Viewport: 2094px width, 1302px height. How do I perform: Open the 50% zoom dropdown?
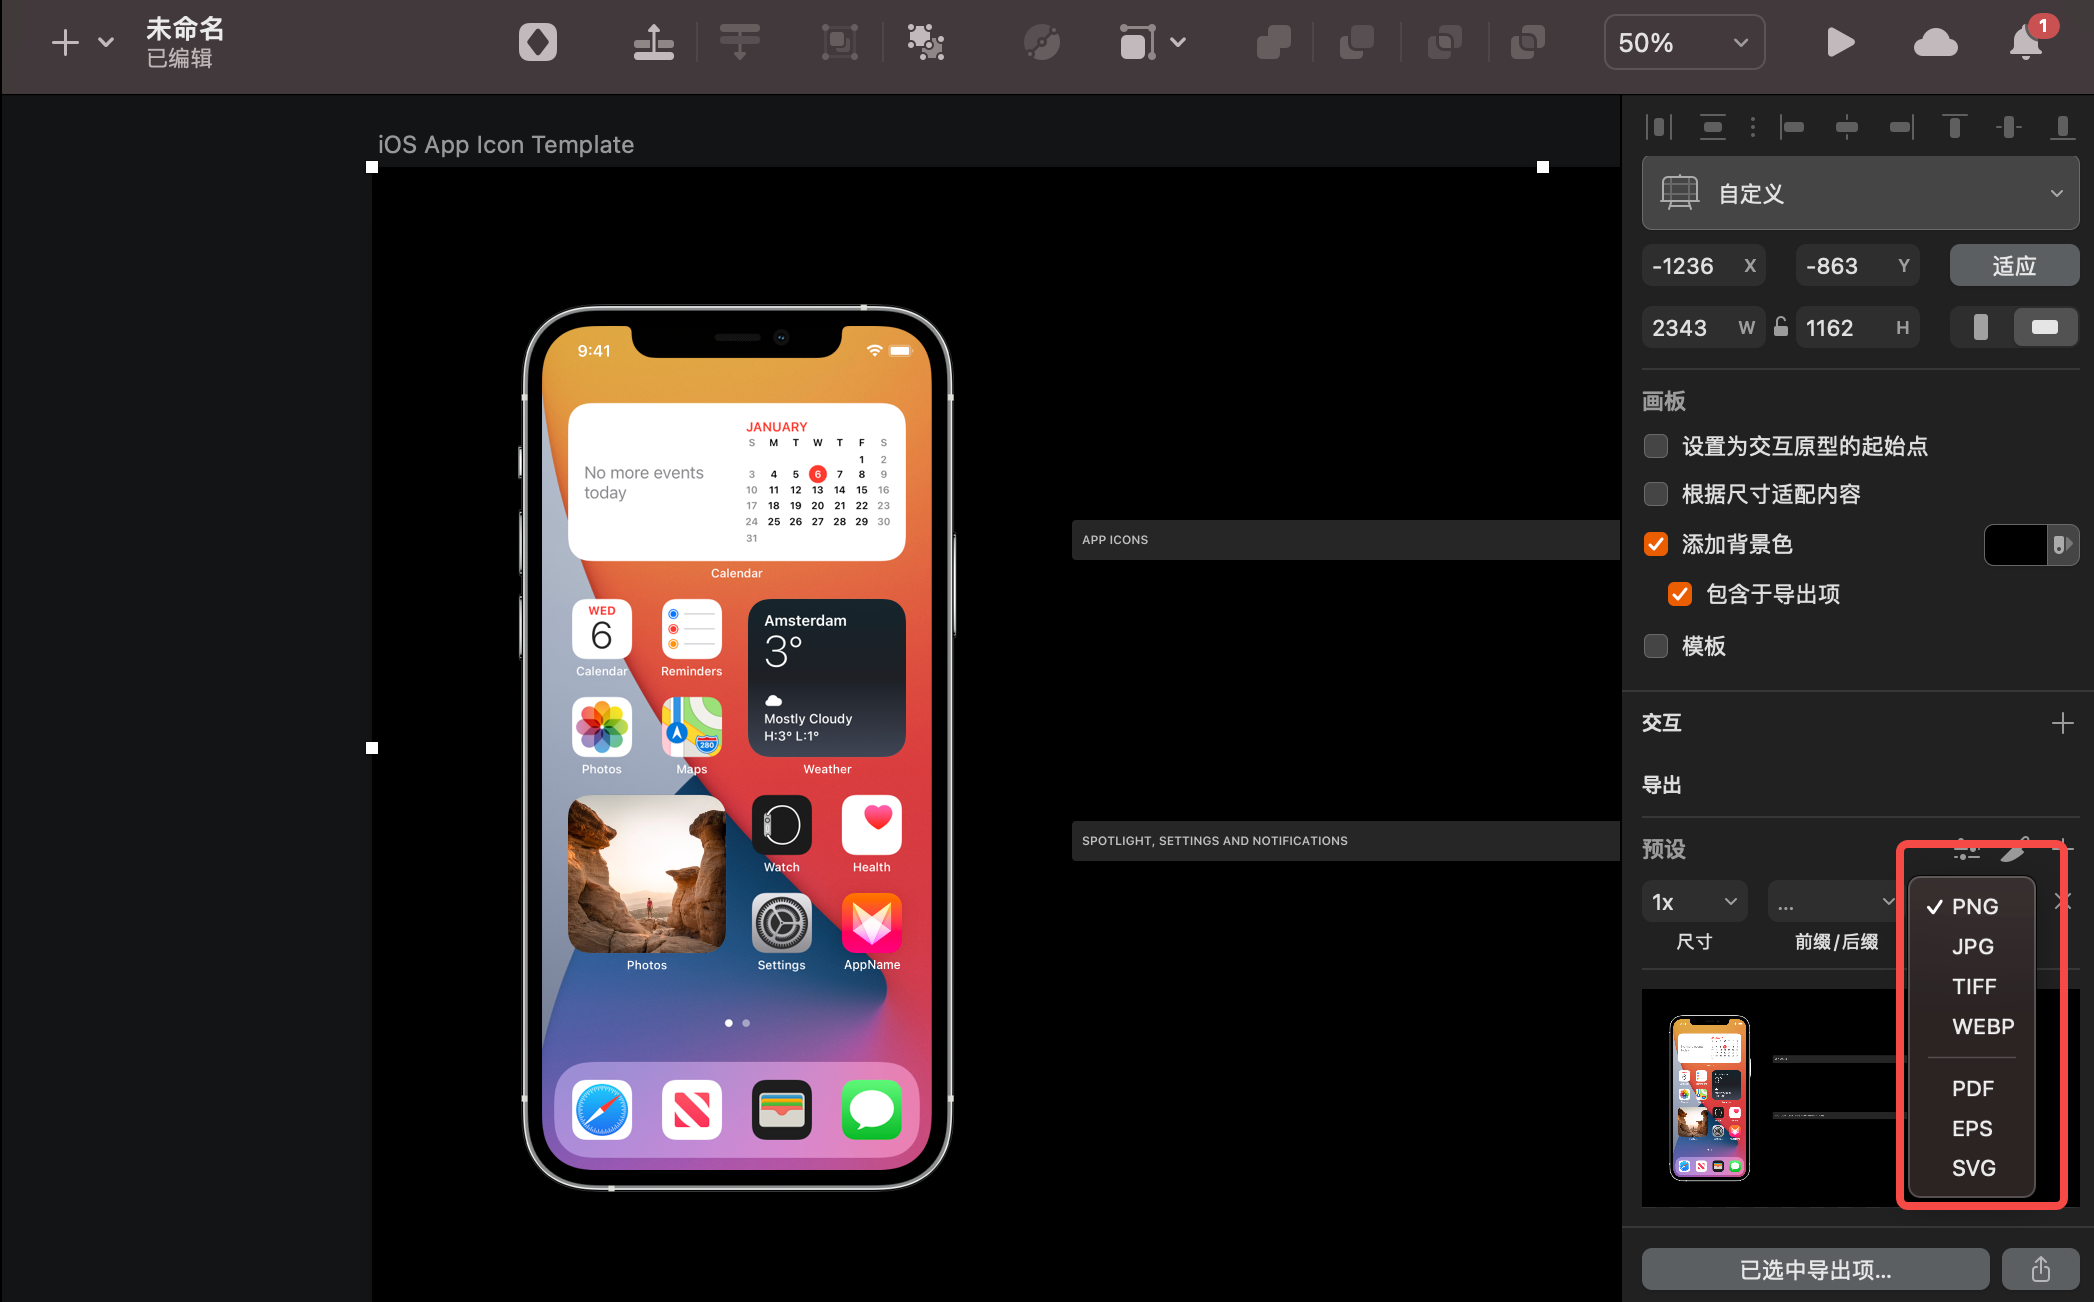(x=1684, y=42)
